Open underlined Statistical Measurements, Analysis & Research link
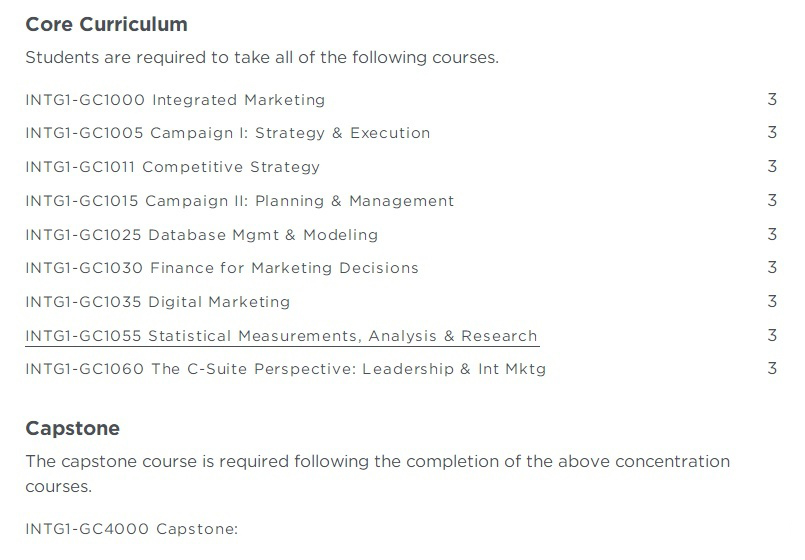Screen dimensions: 805x560 [x=281, y=336]
